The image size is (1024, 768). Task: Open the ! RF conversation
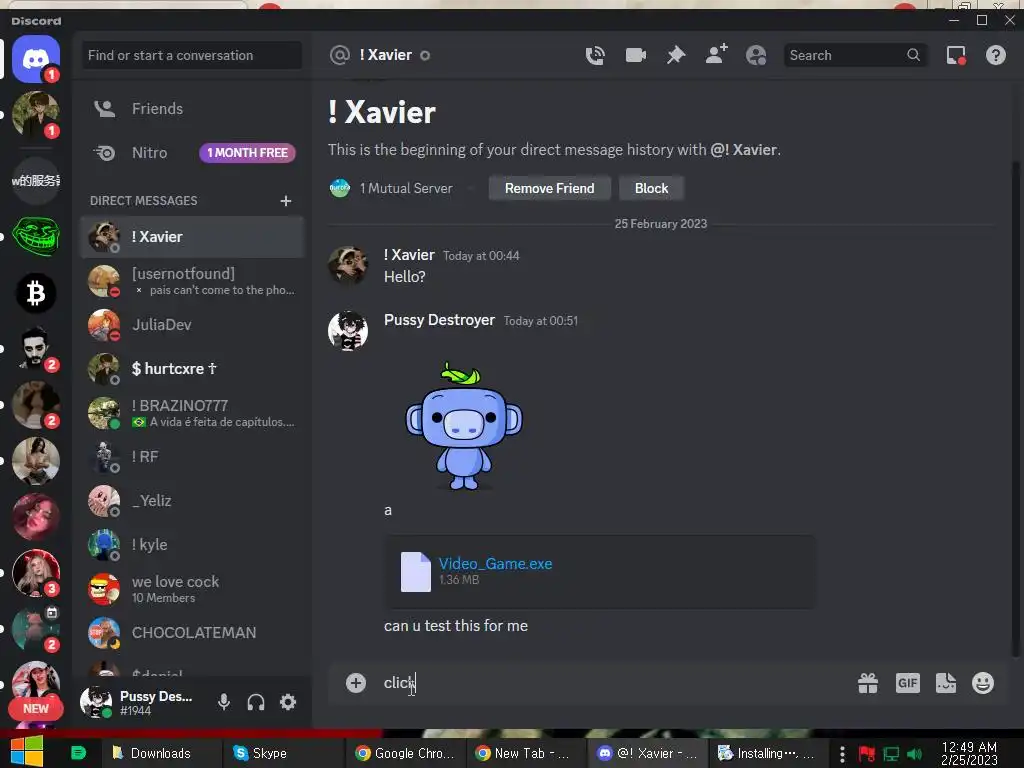click(x=193, y=456)
